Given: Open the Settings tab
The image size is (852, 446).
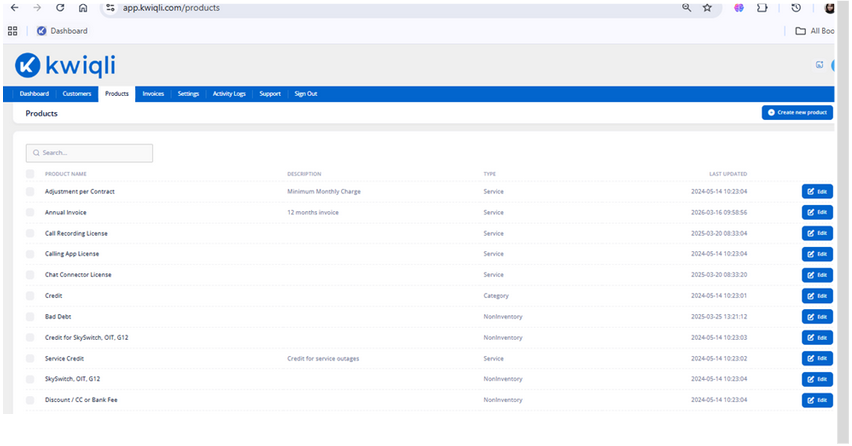Looking at the screenshot, I should (189, 94).
